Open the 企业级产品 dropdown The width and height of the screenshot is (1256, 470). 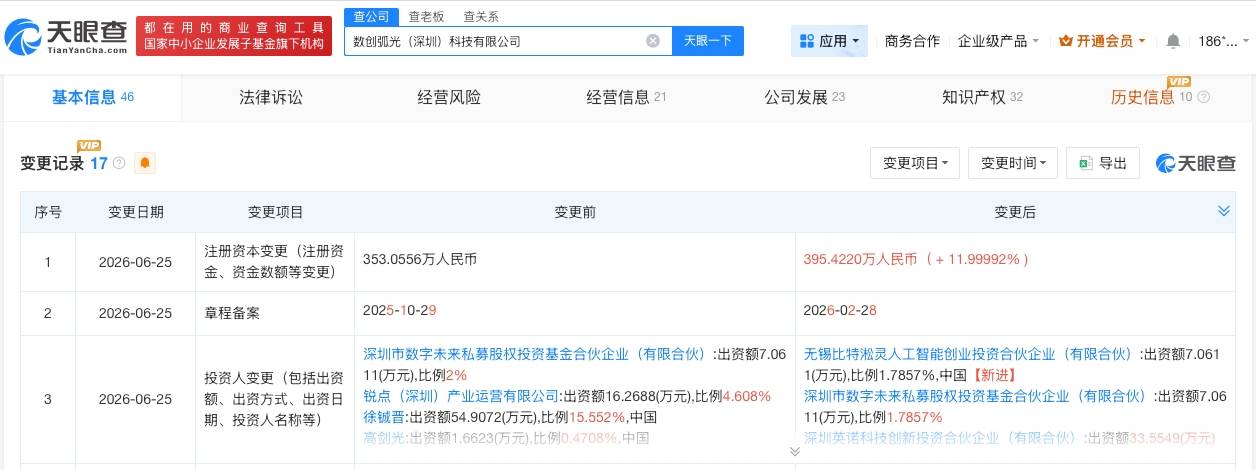pyautogui.click(x=998, y=41)
